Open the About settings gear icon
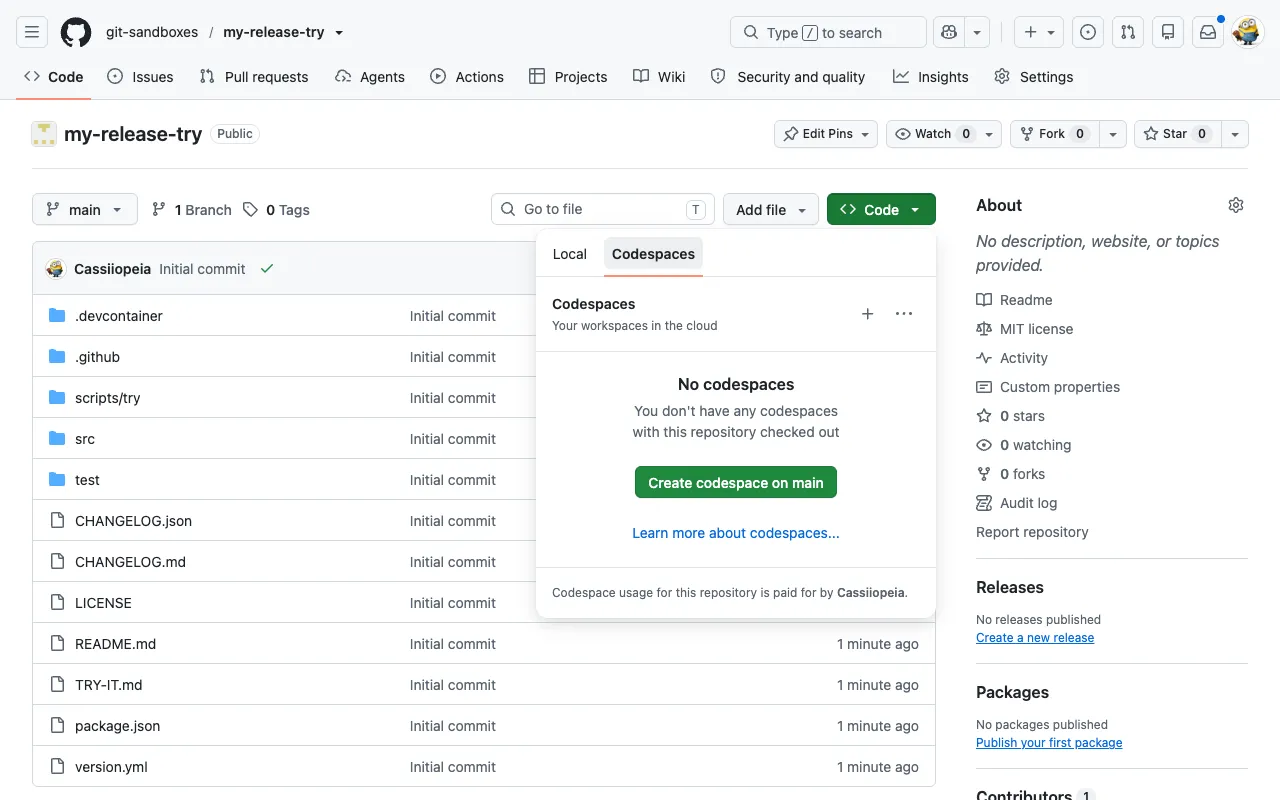Screen dimensions: 1280x800 pyautogui.click(x=1236, y=205)
